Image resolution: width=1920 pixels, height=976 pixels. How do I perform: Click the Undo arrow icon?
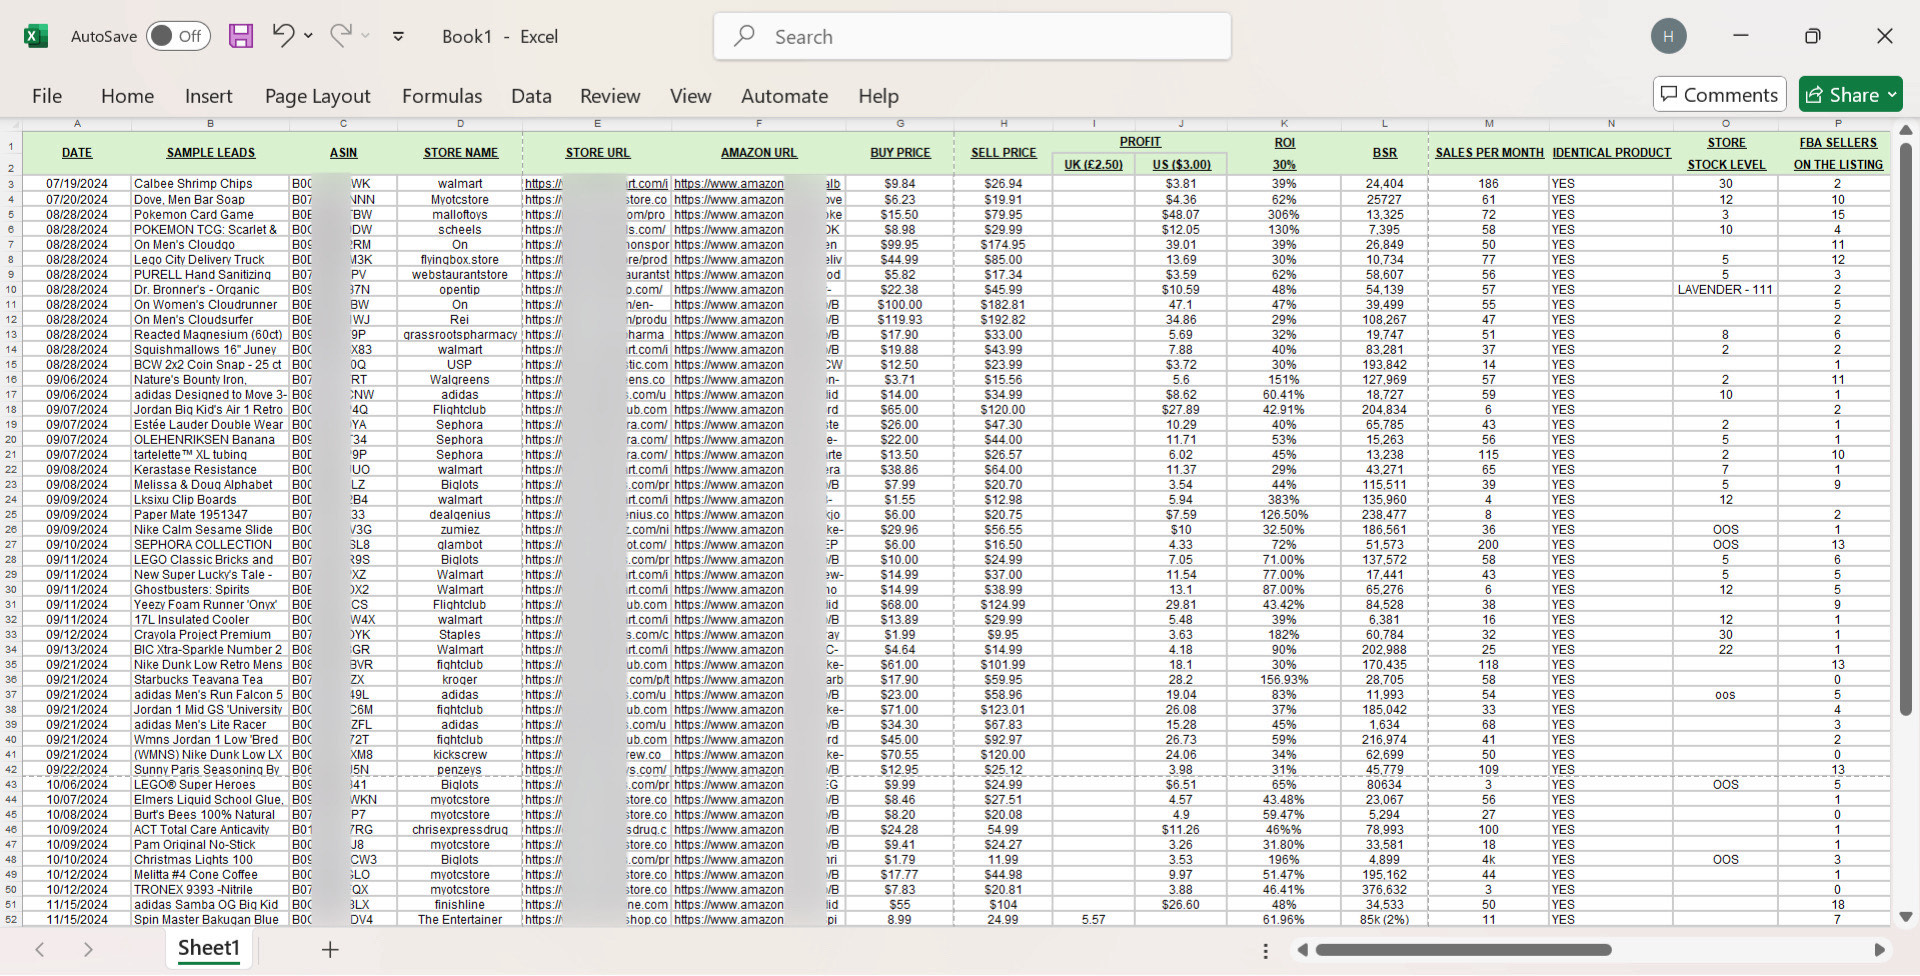pos(283,36)
